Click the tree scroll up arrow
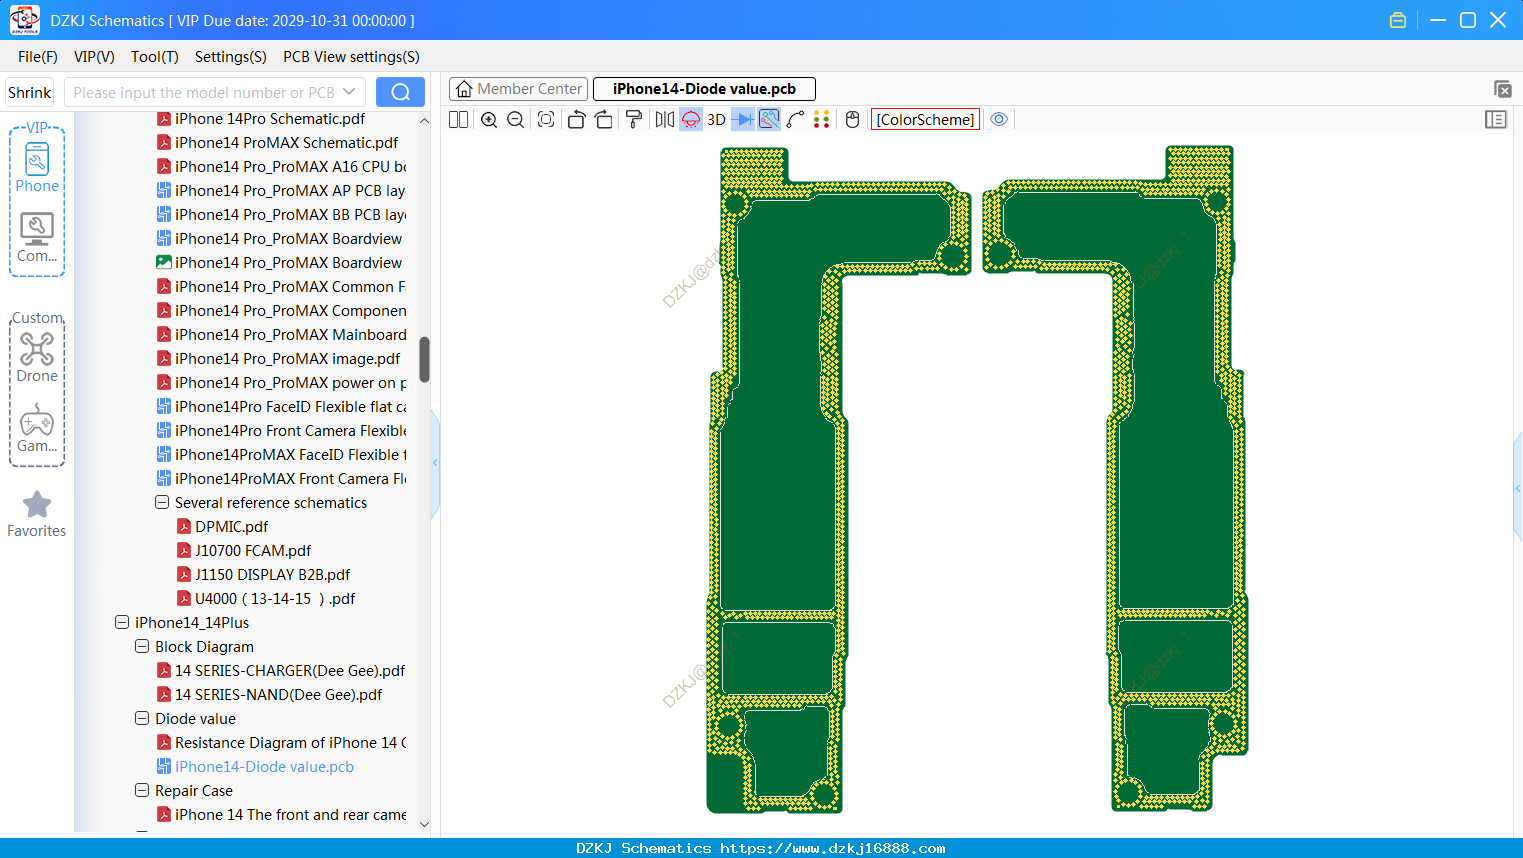This screenshot has height=858, width=1523. (424, 120)
